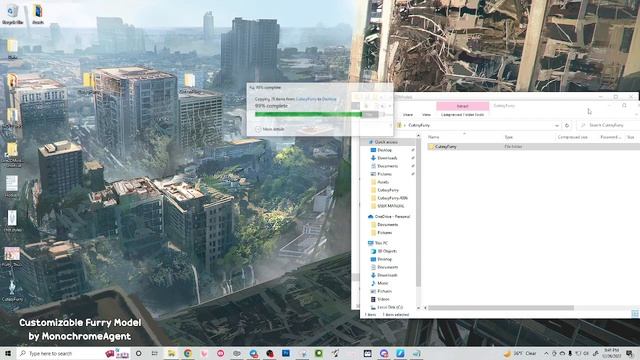
Task: Open USER MANUAL folder in navigation pane
Action: click(390, 206)
